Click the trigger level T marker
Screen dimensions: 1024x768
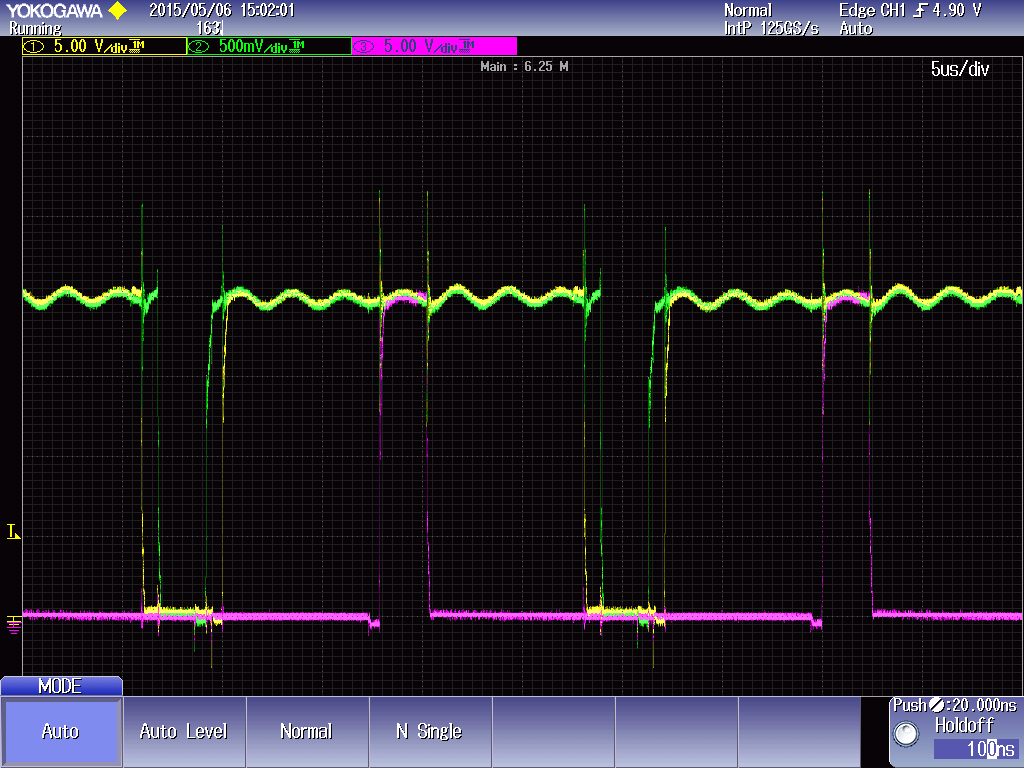13,532
